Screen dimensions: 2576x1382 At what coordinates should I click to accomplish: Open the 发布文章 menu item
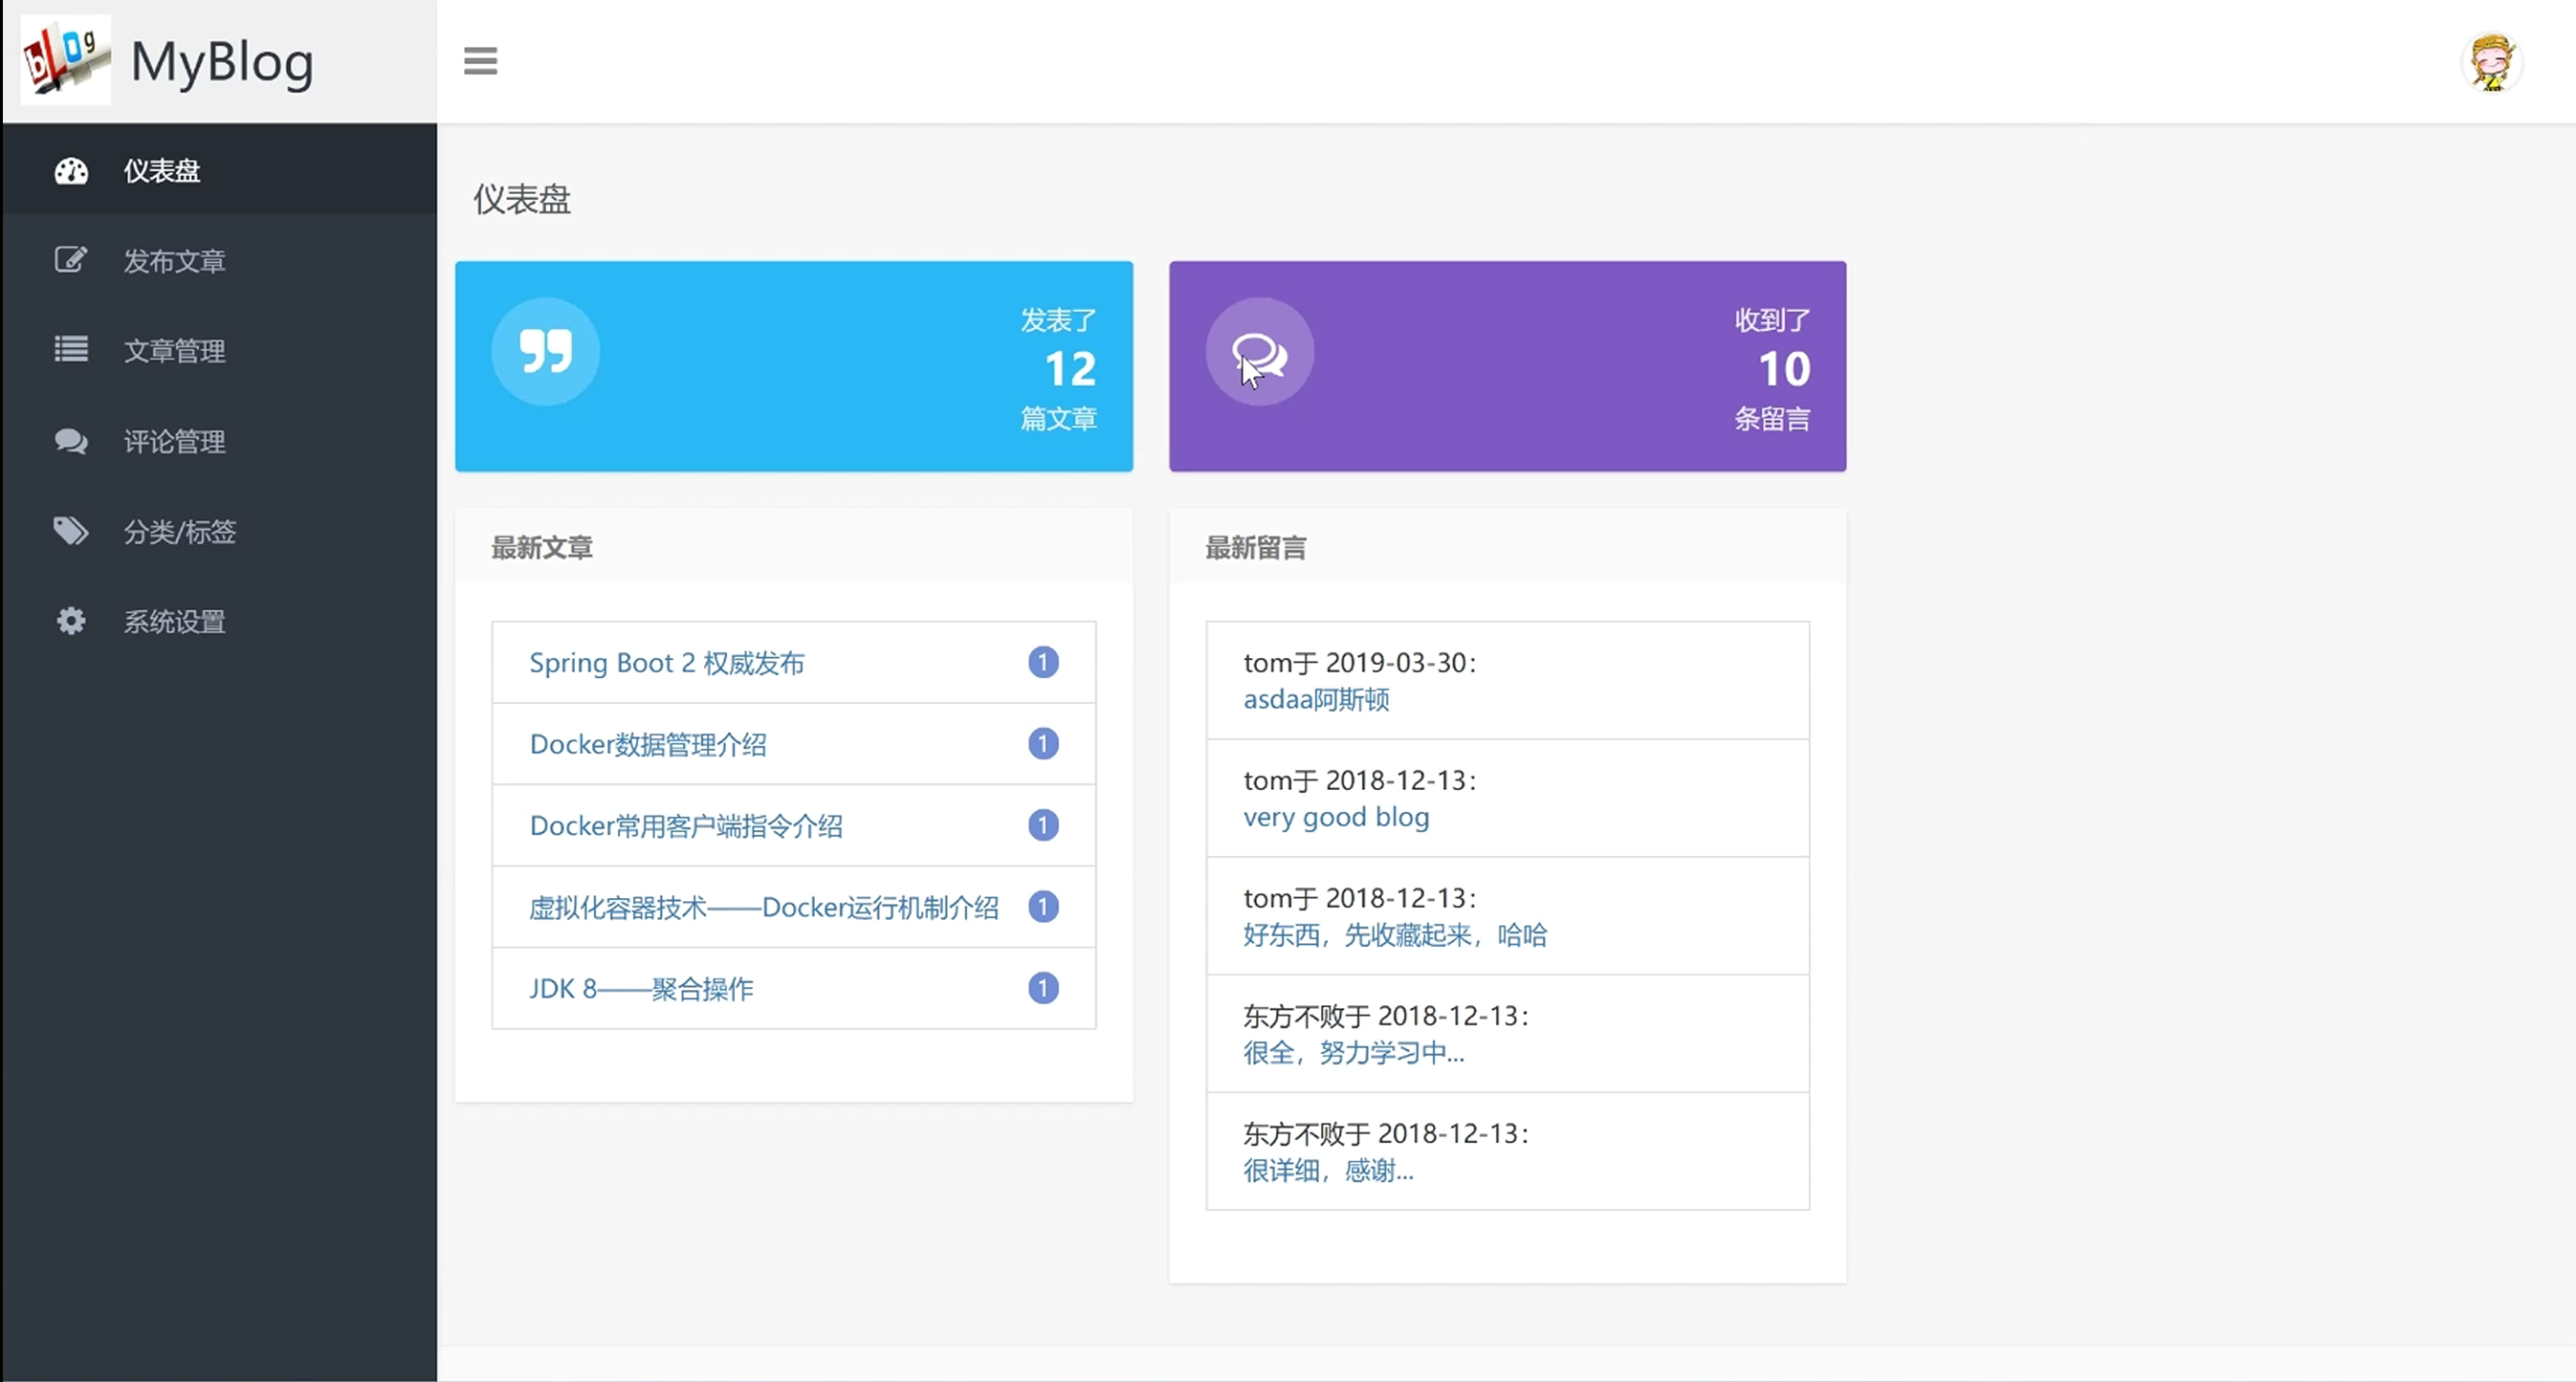click(x=174, y=261)
